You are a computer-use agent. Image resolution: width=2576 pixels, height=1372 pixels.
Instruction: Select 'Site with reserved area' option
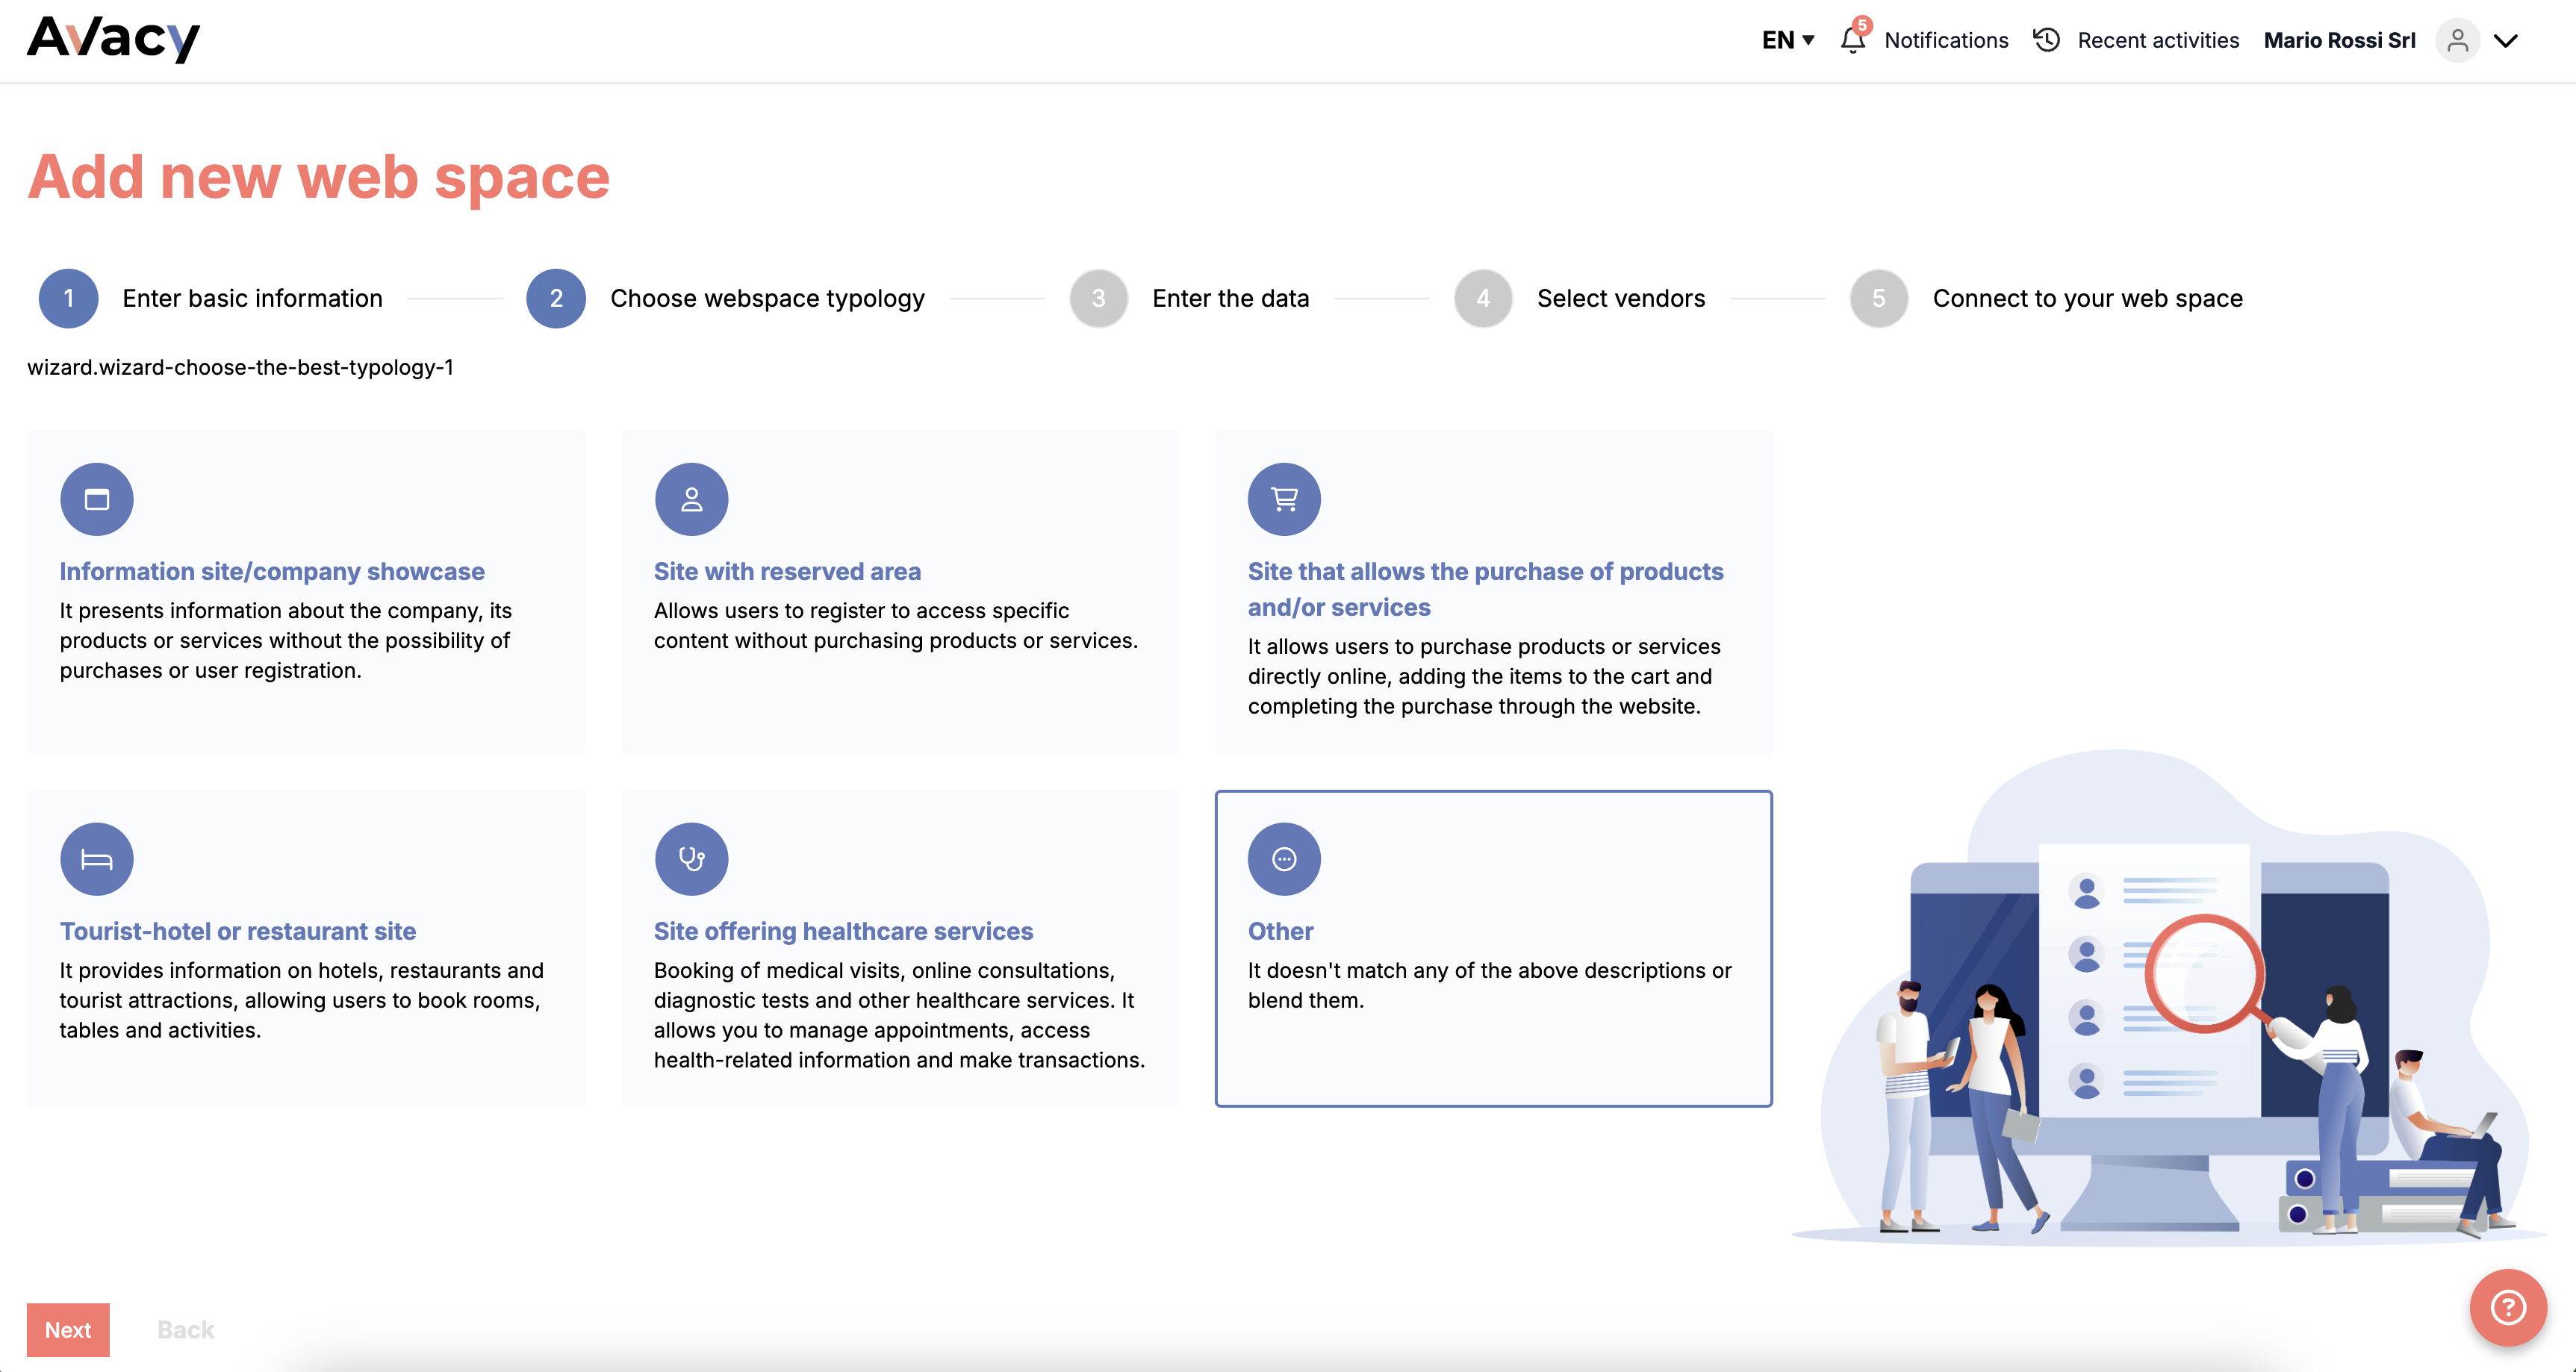[x=898, y=592]
